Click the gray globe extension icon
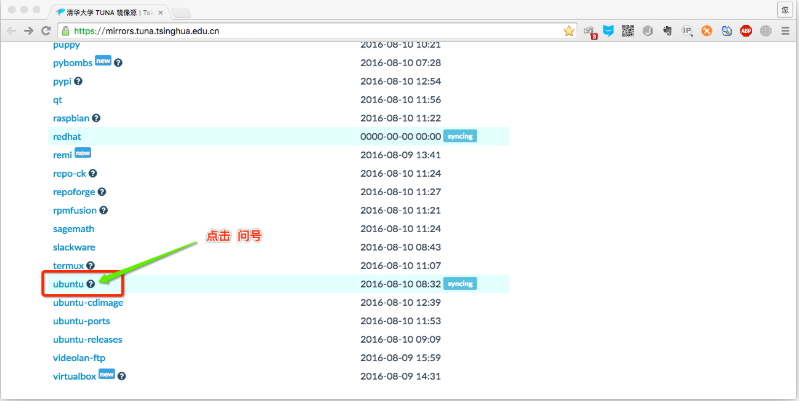The width and height of the screenshot is (799, 401). coord(765,31)
